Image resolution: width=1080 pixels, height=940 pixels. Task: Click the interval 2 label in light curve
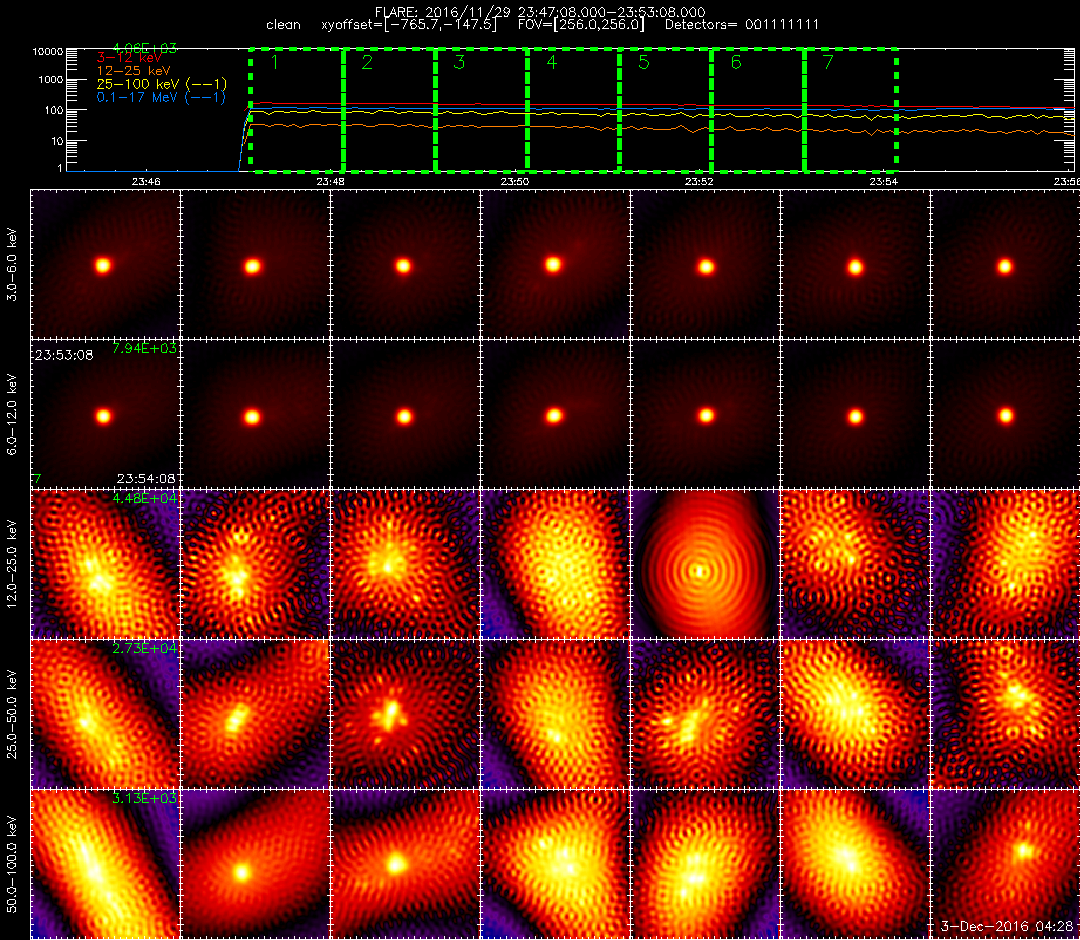pos(367,62)
